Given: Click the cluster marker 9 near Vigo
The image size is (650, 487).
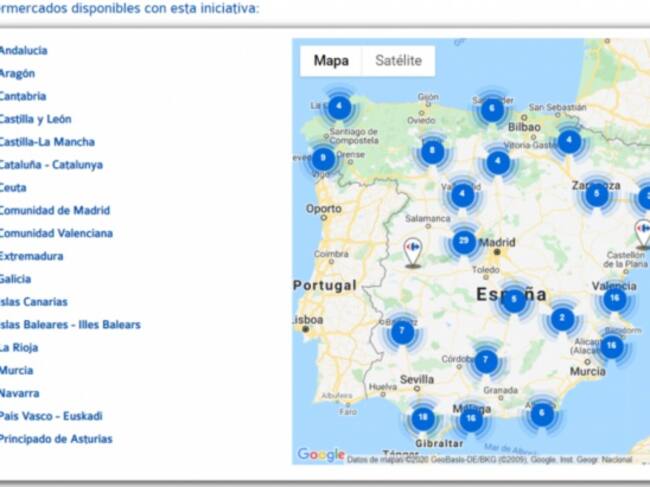Looking at the screenshot, I should coord(323,158).
